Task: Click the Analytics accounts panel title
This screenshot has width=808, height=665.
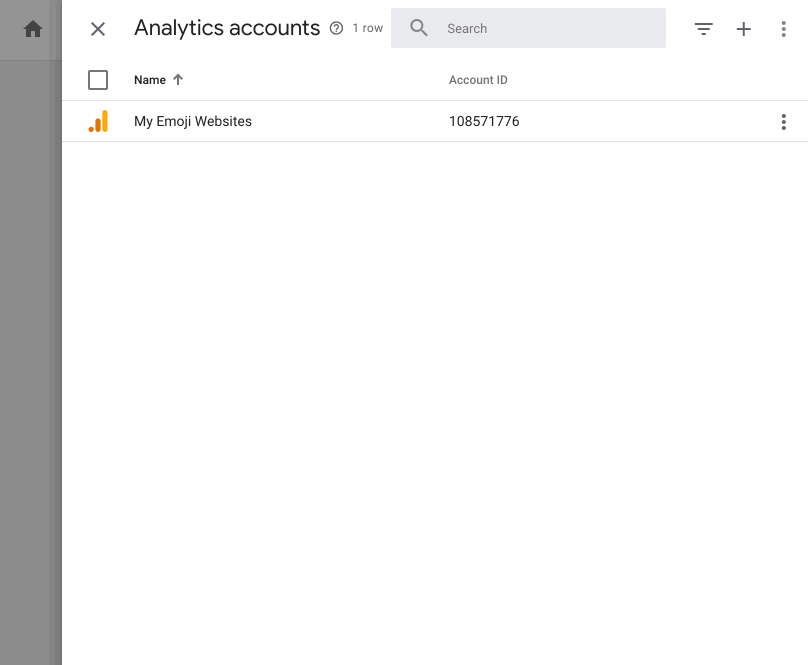Action: pyautogui.click(x=227, y=29)
